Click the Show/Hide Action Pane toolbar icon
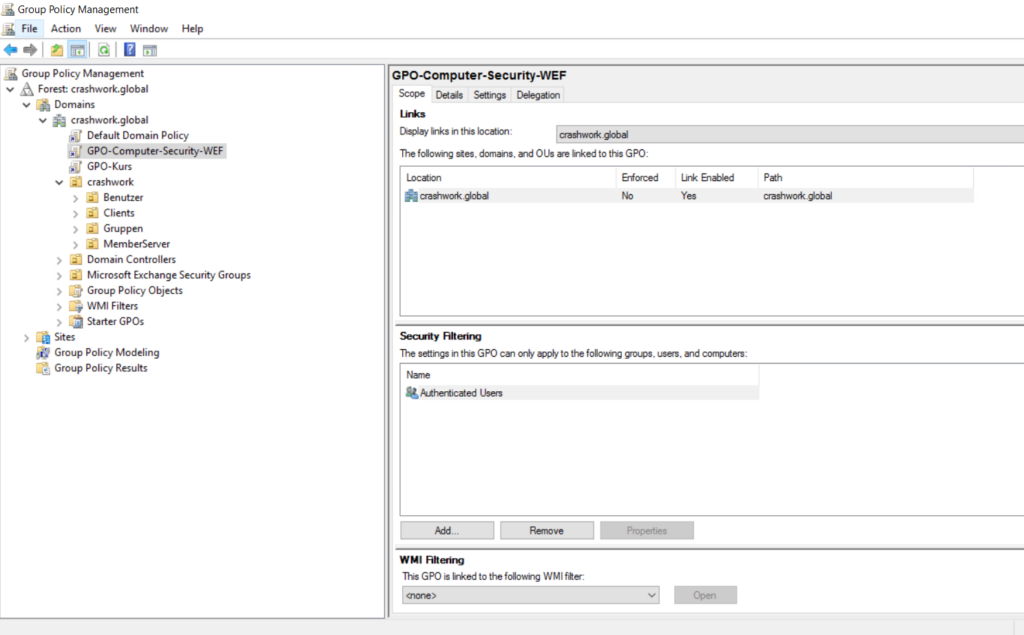The image size is (1024, 635). pyautogui.click(x=150, y=50)
